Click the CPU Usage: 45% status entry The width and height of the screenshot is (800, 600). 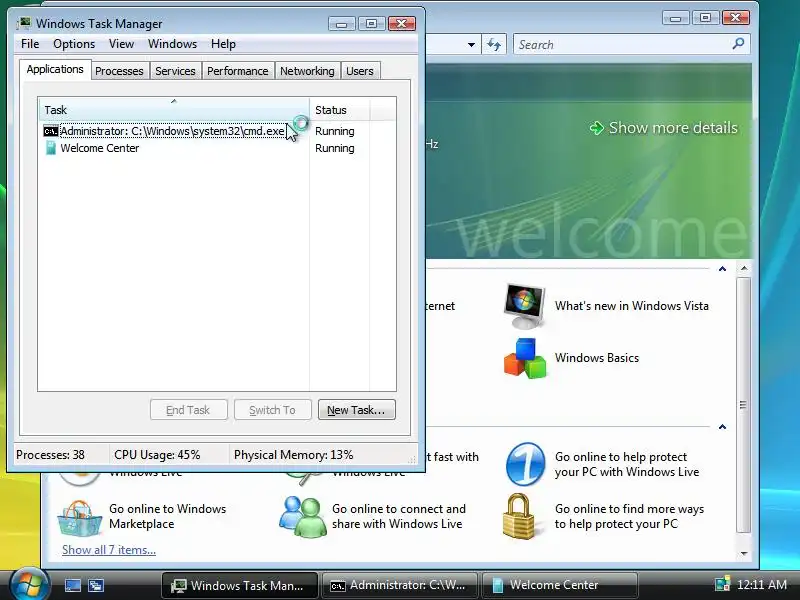pos(157,455)
